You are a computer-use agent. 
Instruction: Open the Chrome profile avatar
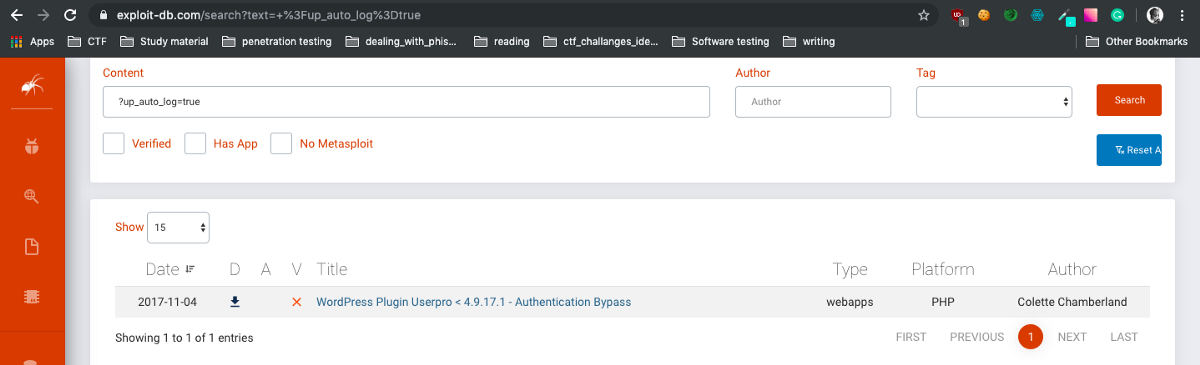pyautogui.click(x=1155, y=15)
